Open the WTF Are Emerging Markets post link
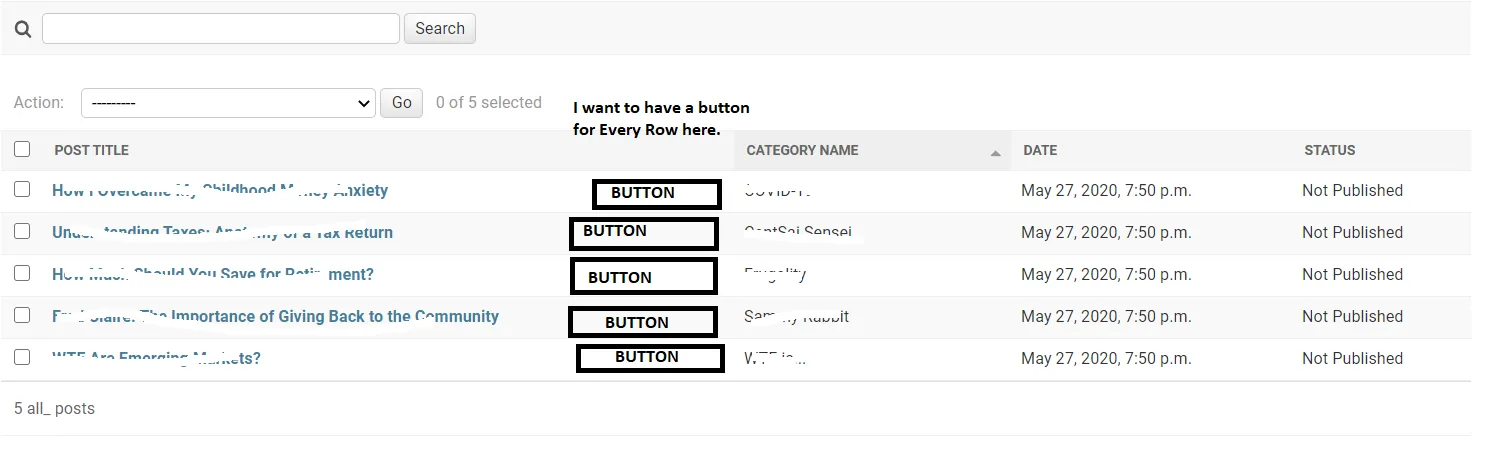The height and width of the screenshot is (471, 1491). click(x=156, y=358)
